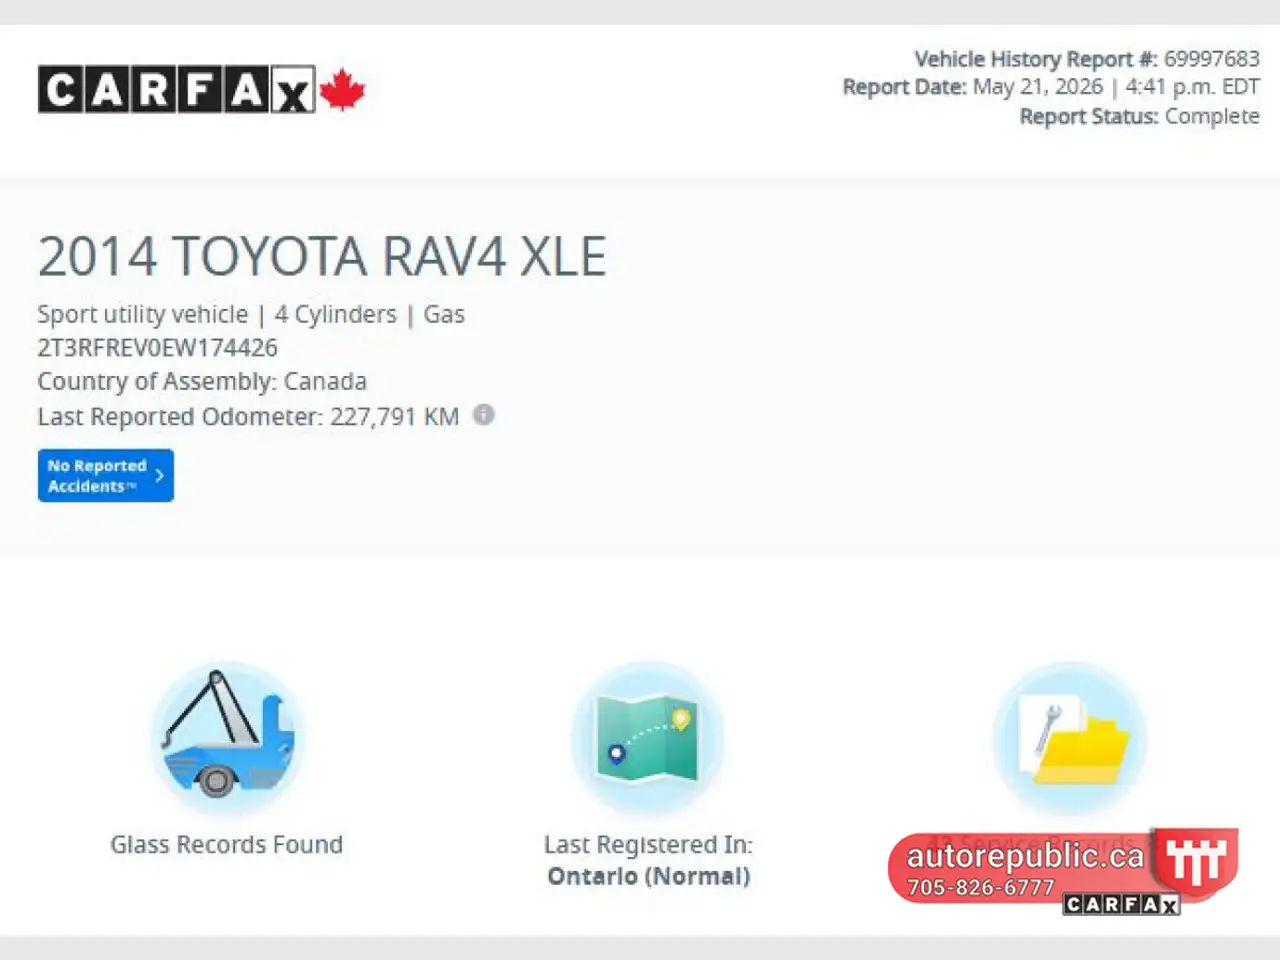1280x960 pixels.
Task: Select the Report Date line
Action: [x=1051, y=87]
